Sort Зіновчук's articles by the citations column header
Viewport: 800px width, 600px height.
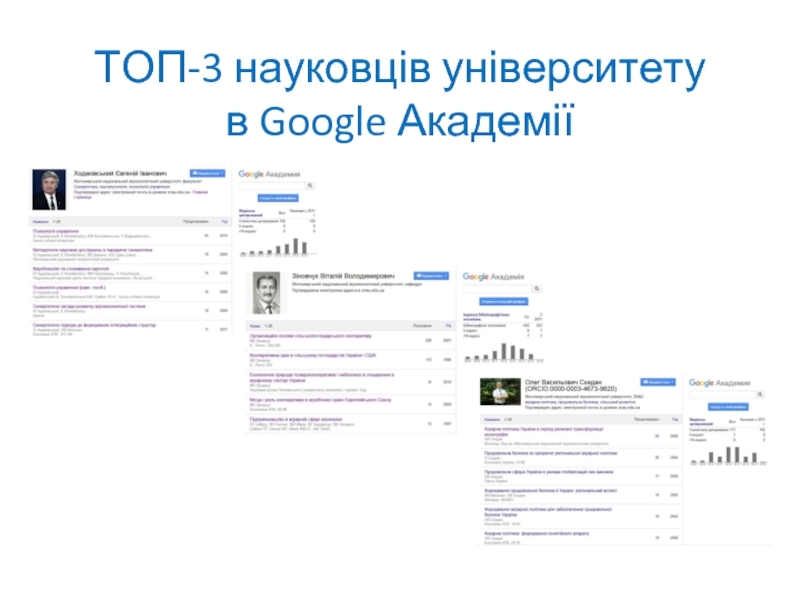(x=422, y=326)
